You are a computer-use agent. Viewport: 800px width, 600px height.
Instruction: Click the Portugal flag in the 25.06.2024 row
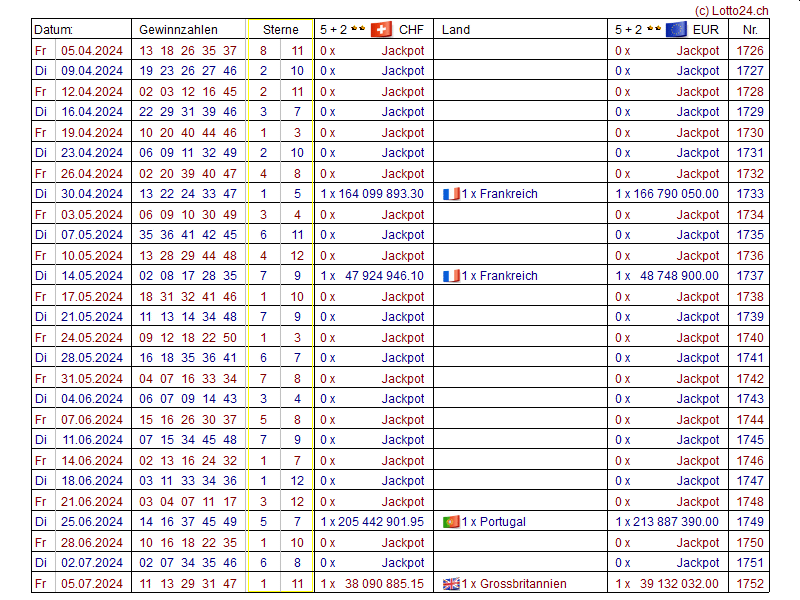tap(451, 522)
